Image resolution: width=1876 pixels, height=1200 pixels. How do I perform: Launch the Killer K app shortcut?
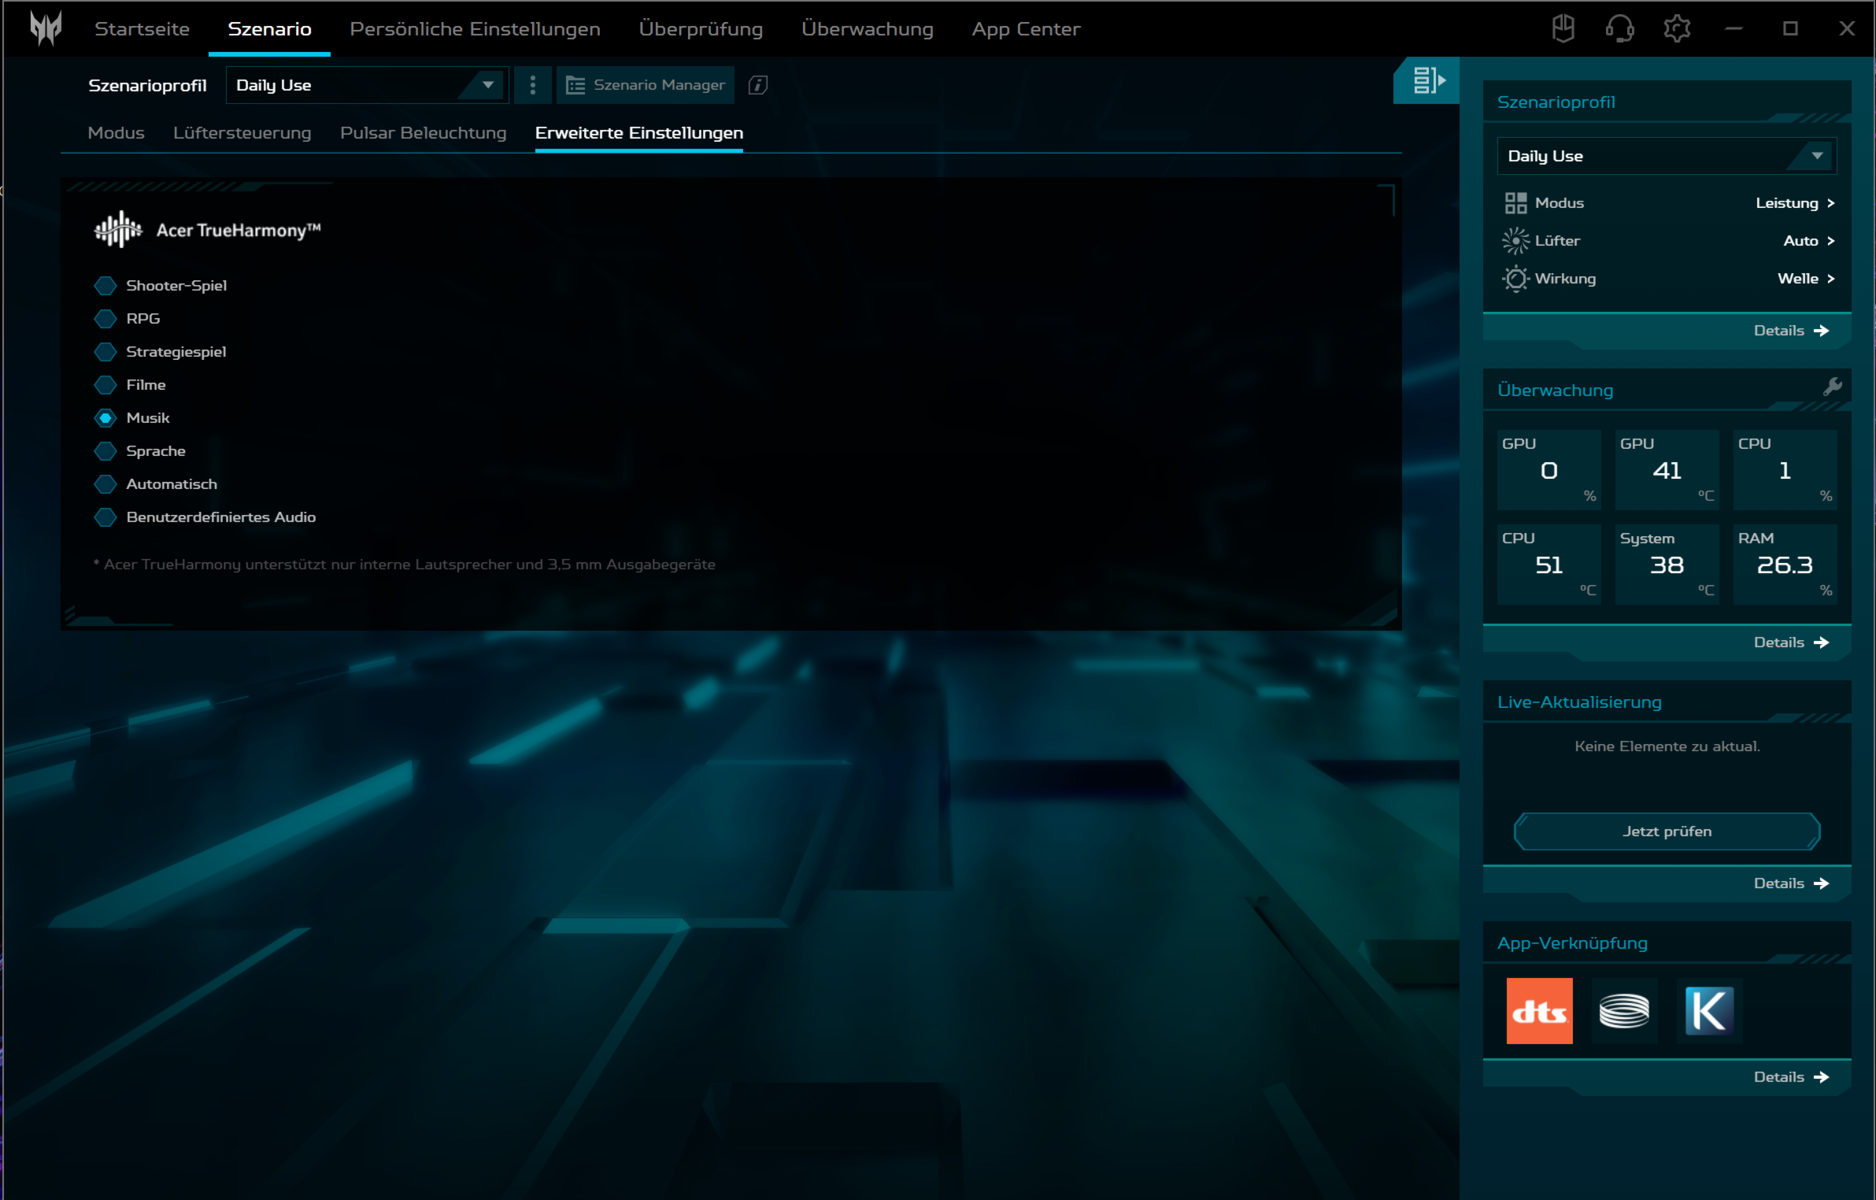tap(1709, 1011)
